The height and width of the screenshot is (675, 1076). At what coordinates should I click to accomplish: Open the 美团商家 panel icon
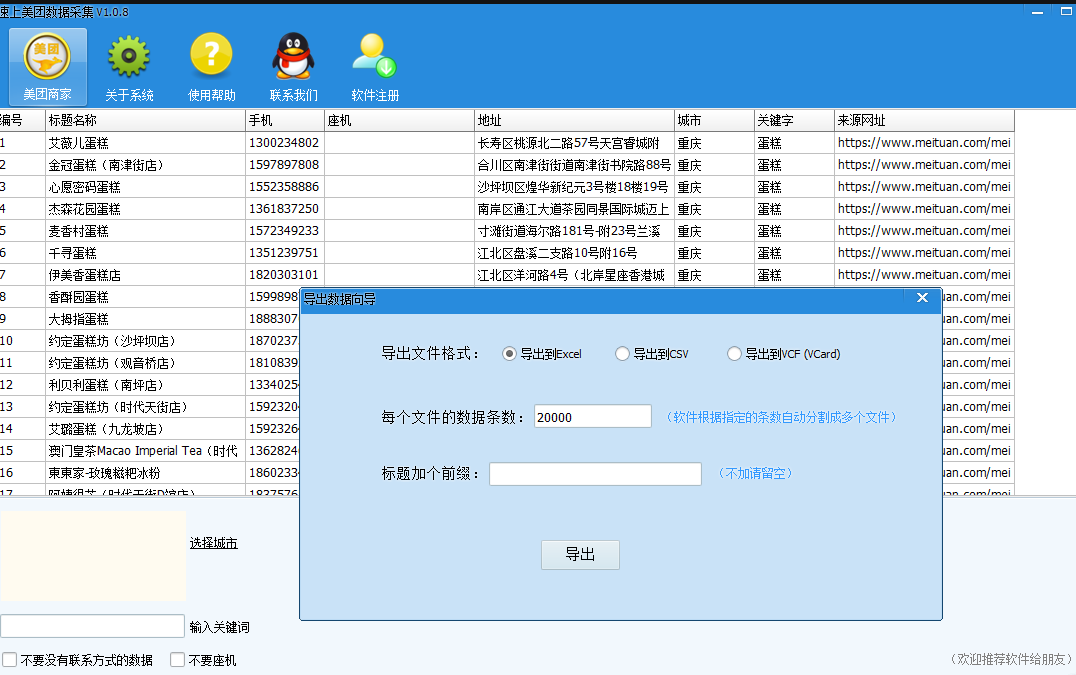coord(46,63)
